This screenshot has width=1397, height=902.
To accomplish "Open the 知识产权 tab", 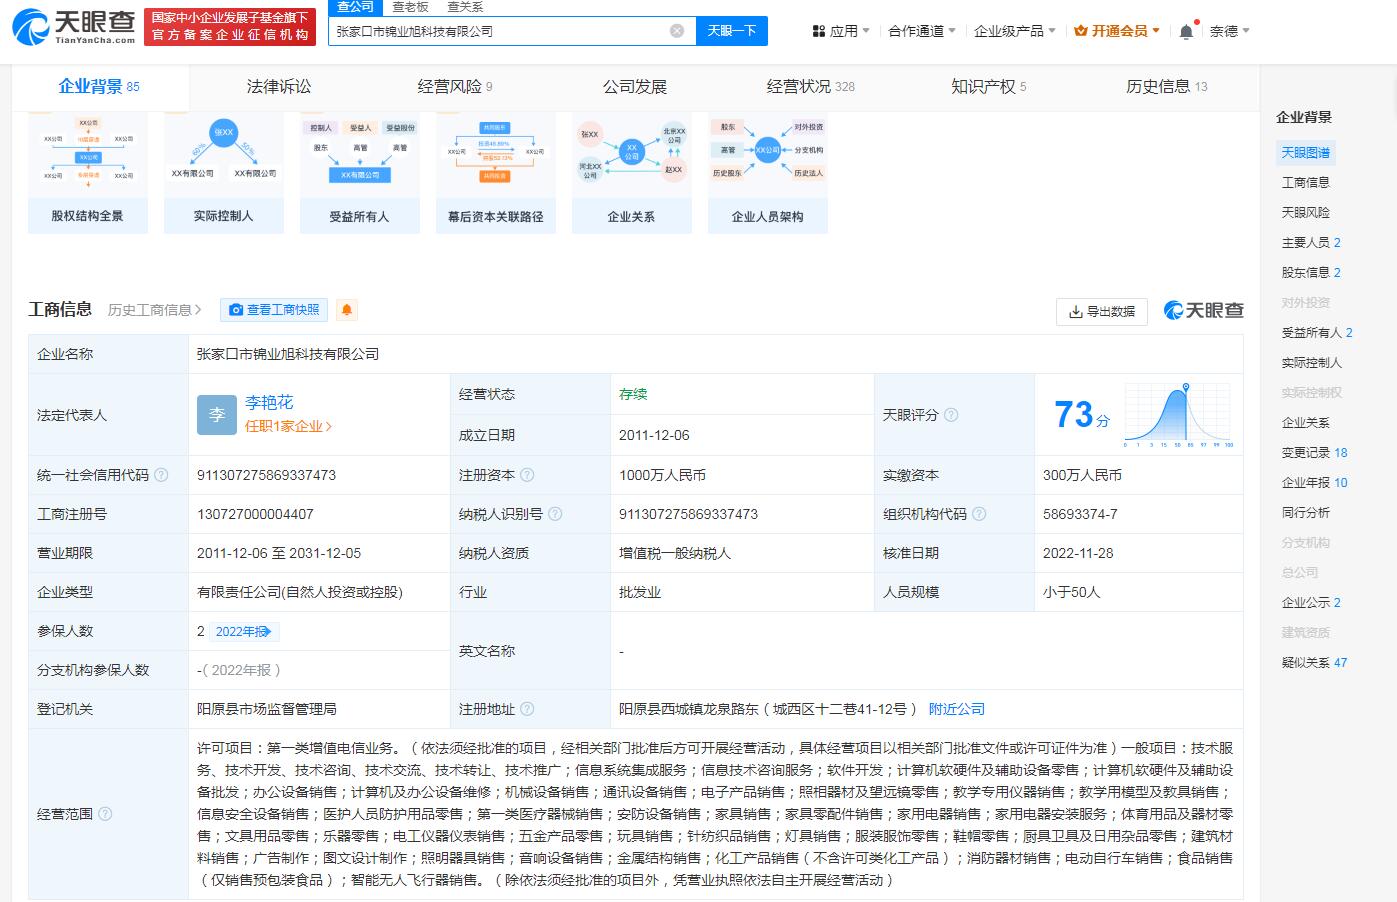I will [x=989, y=87].
